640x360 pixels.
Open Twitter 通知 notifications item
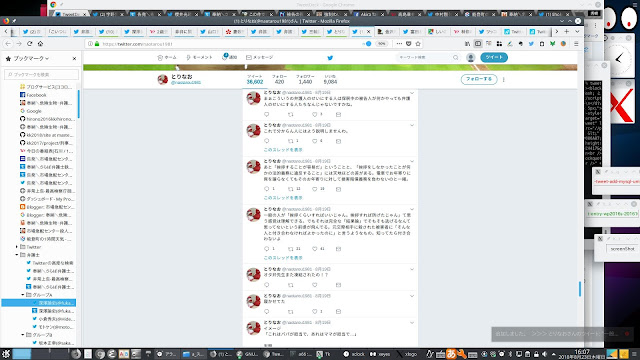(x=229, y=57)
